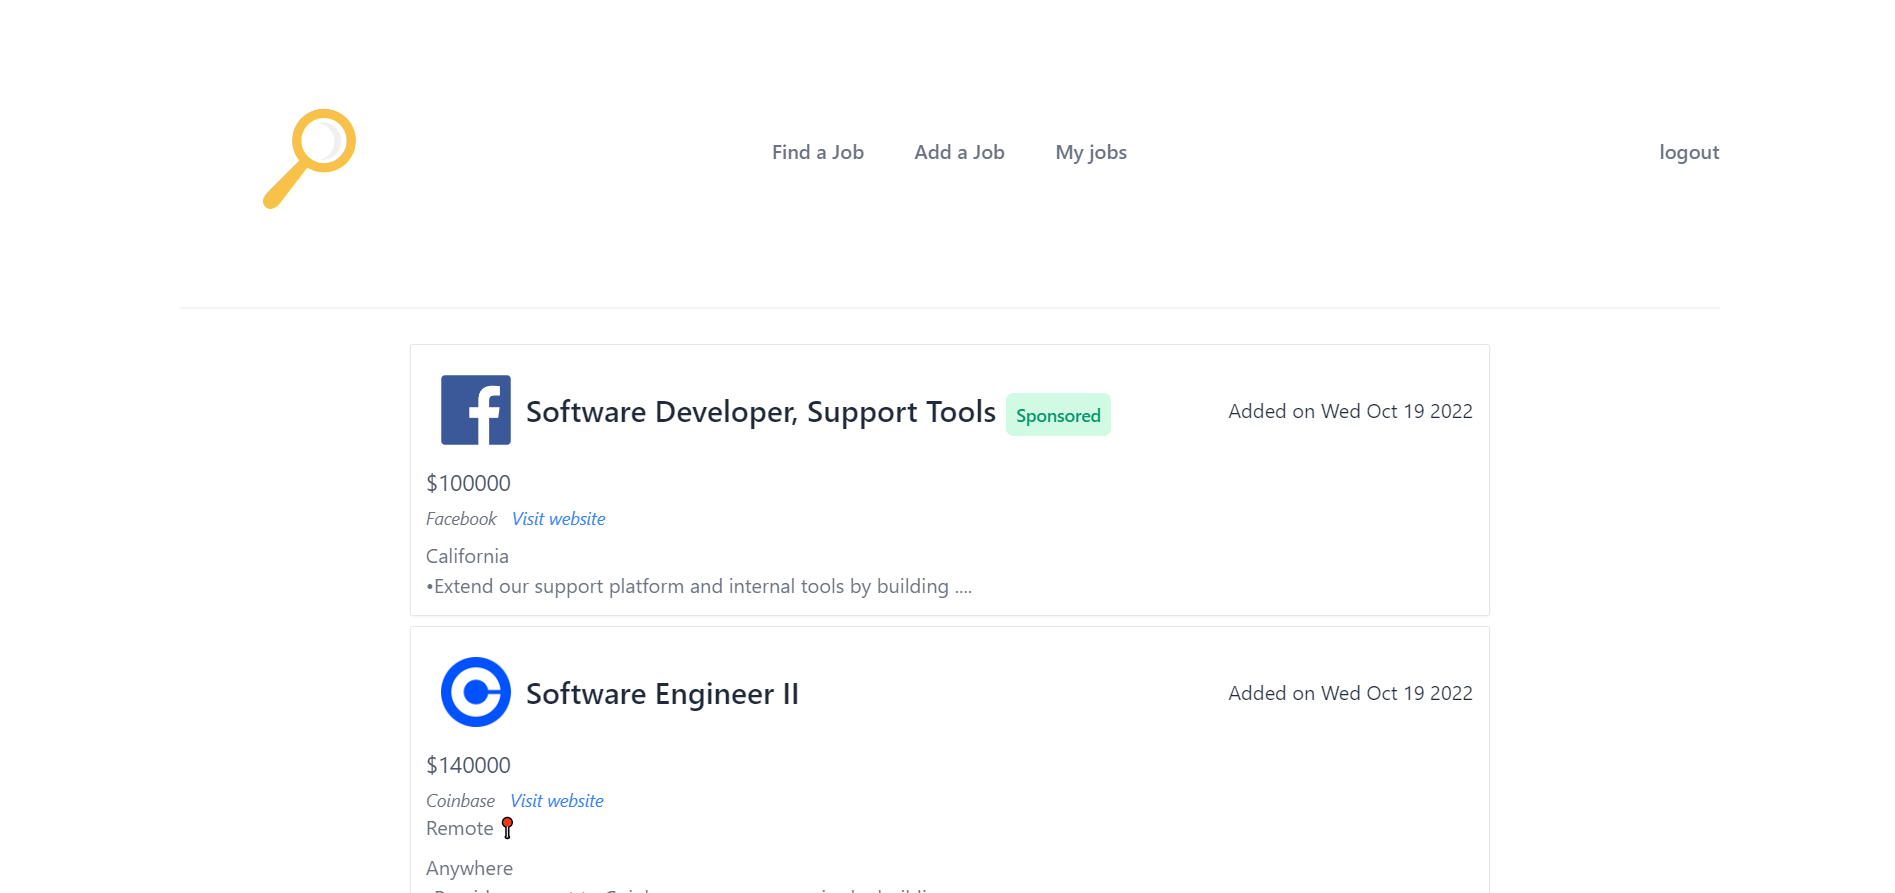Click the Coinbase company name text

click(x=460, y=801)
